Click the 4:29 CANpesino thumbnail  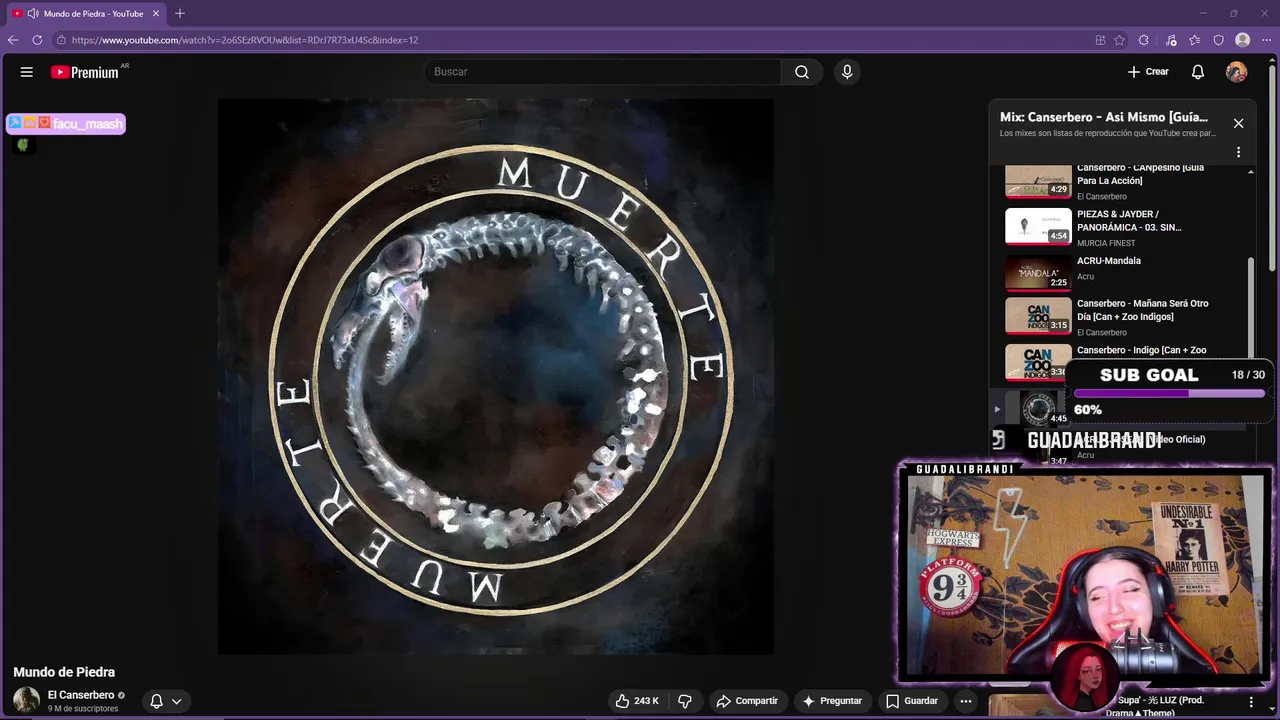[x=1038, y=182]
